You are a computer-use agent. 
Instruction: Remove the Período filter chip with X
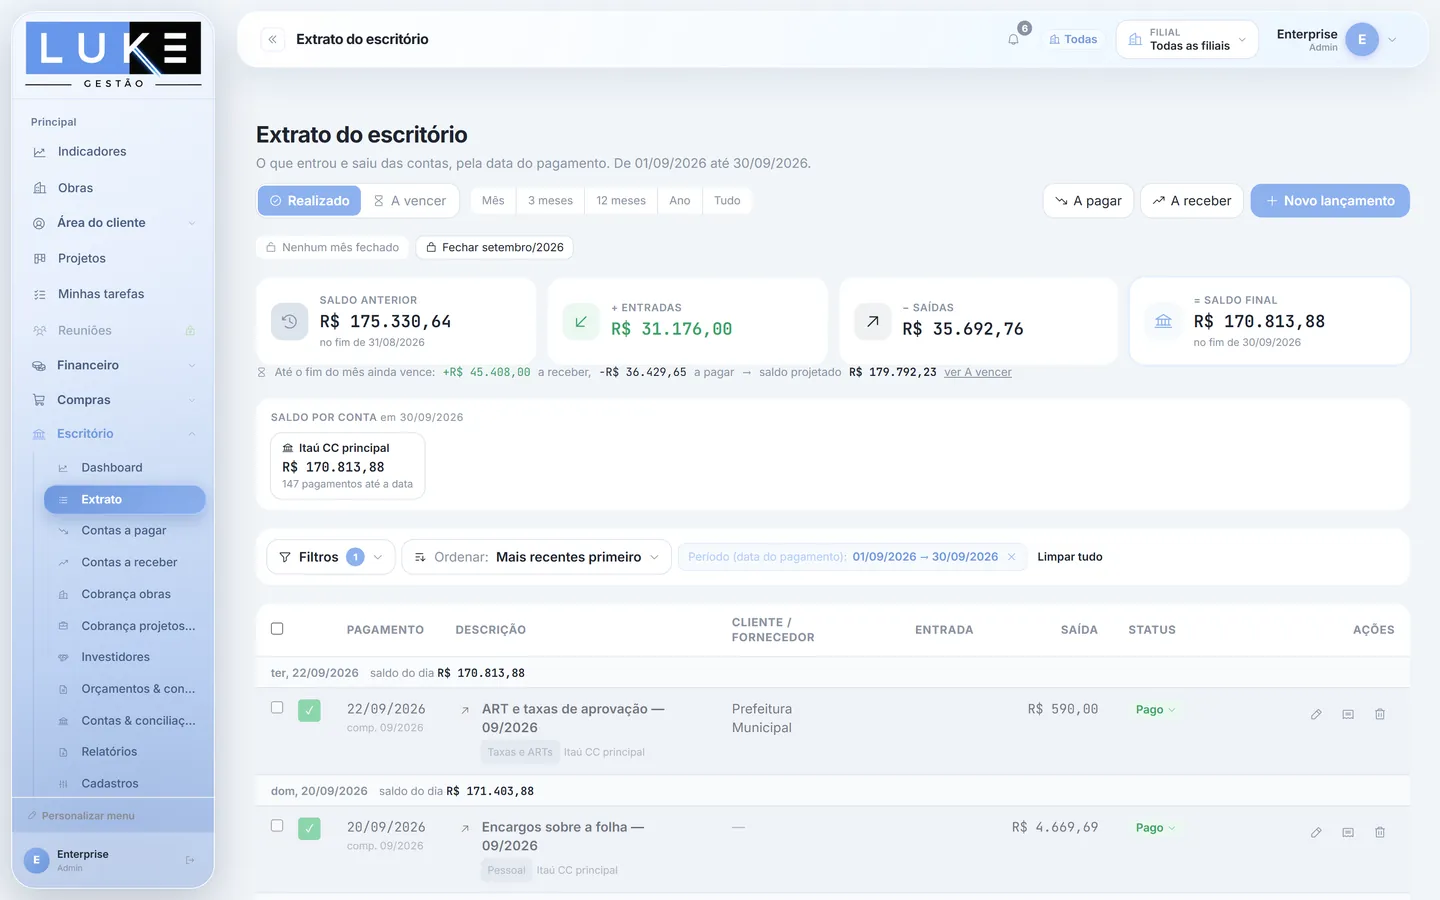click(1012, 557)
